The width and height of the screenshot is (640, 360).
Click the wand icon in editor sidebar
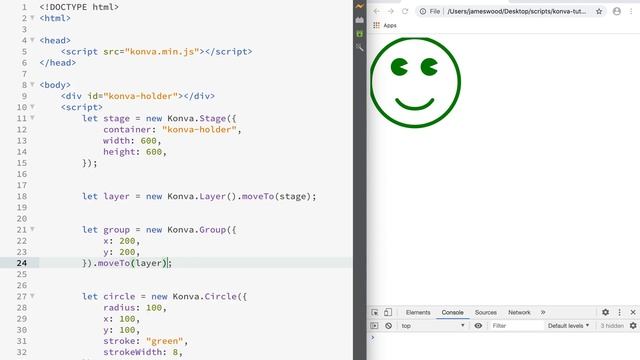coord(360,47)
